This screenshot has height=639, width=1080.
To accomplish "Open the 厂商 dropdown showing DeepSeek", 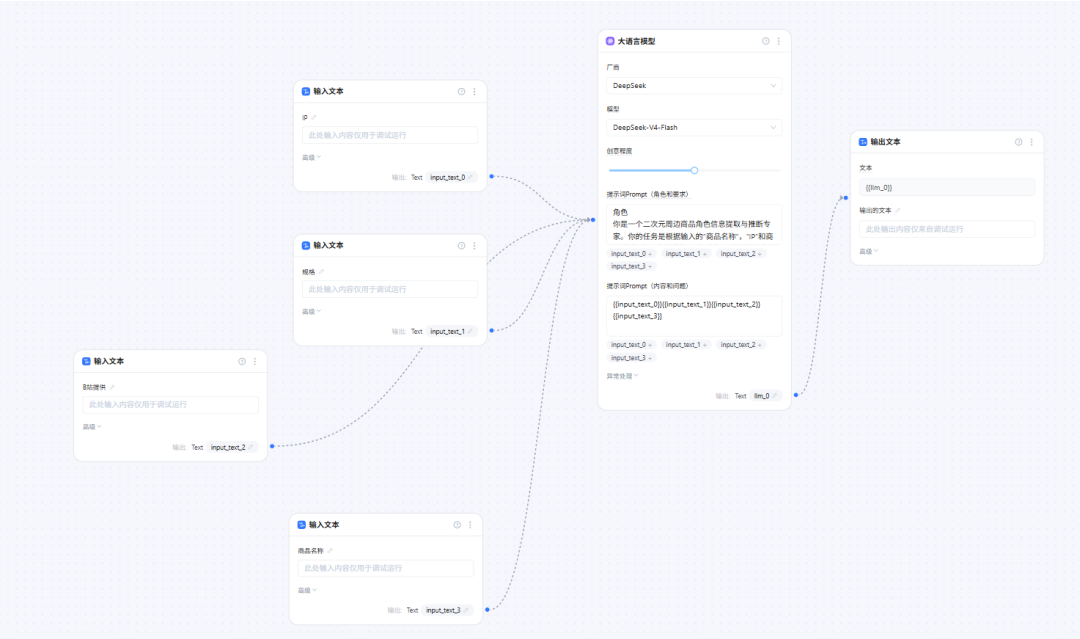I will click(x=694, y=85).
